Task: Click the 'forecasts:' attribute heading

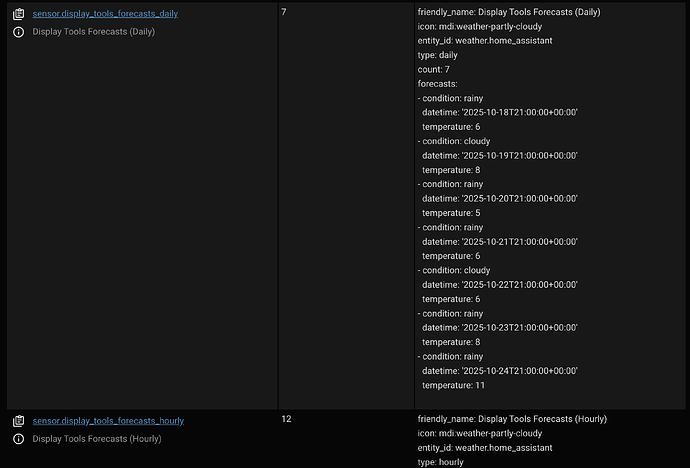Action: click(438, 84)
